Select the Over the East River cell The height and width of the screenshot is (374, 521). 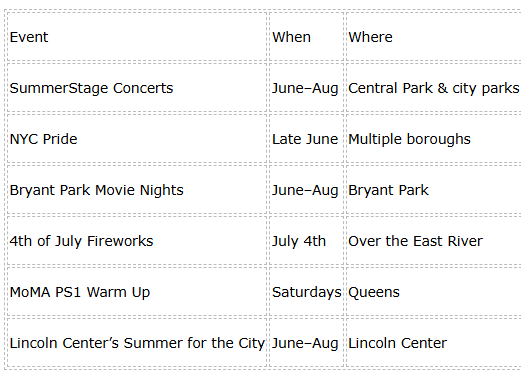coord(434,241)
